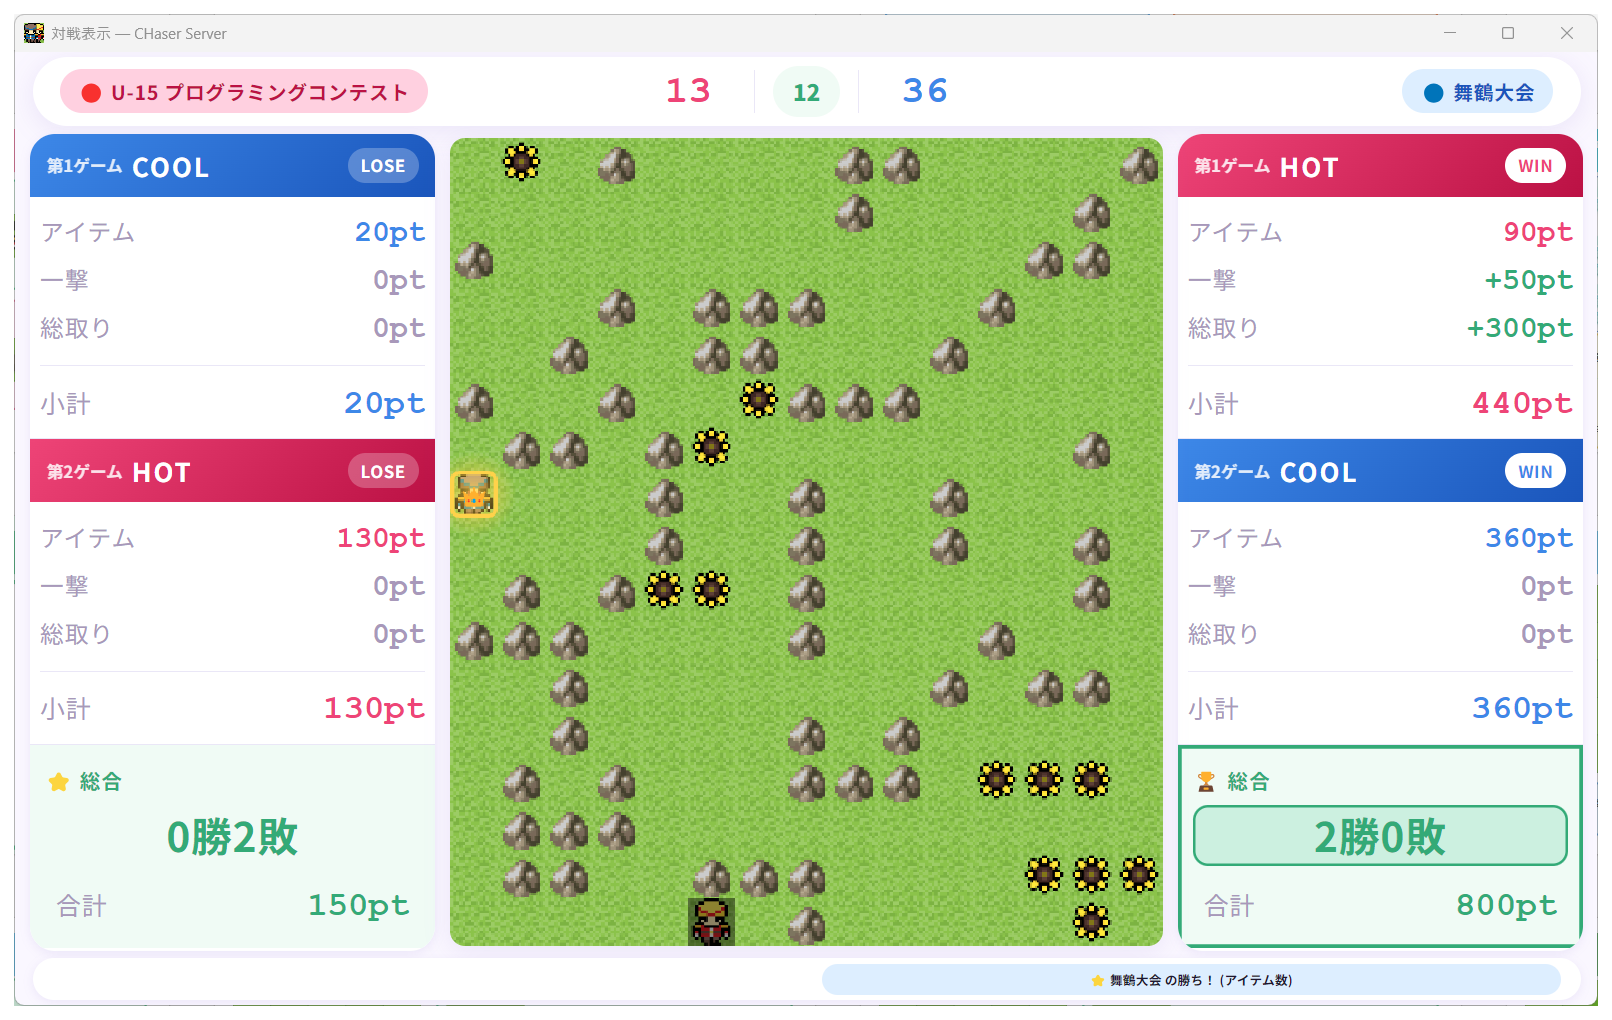Click the WIN badge in the 第1ゲーム HOT header

[x=1535, y=166]
